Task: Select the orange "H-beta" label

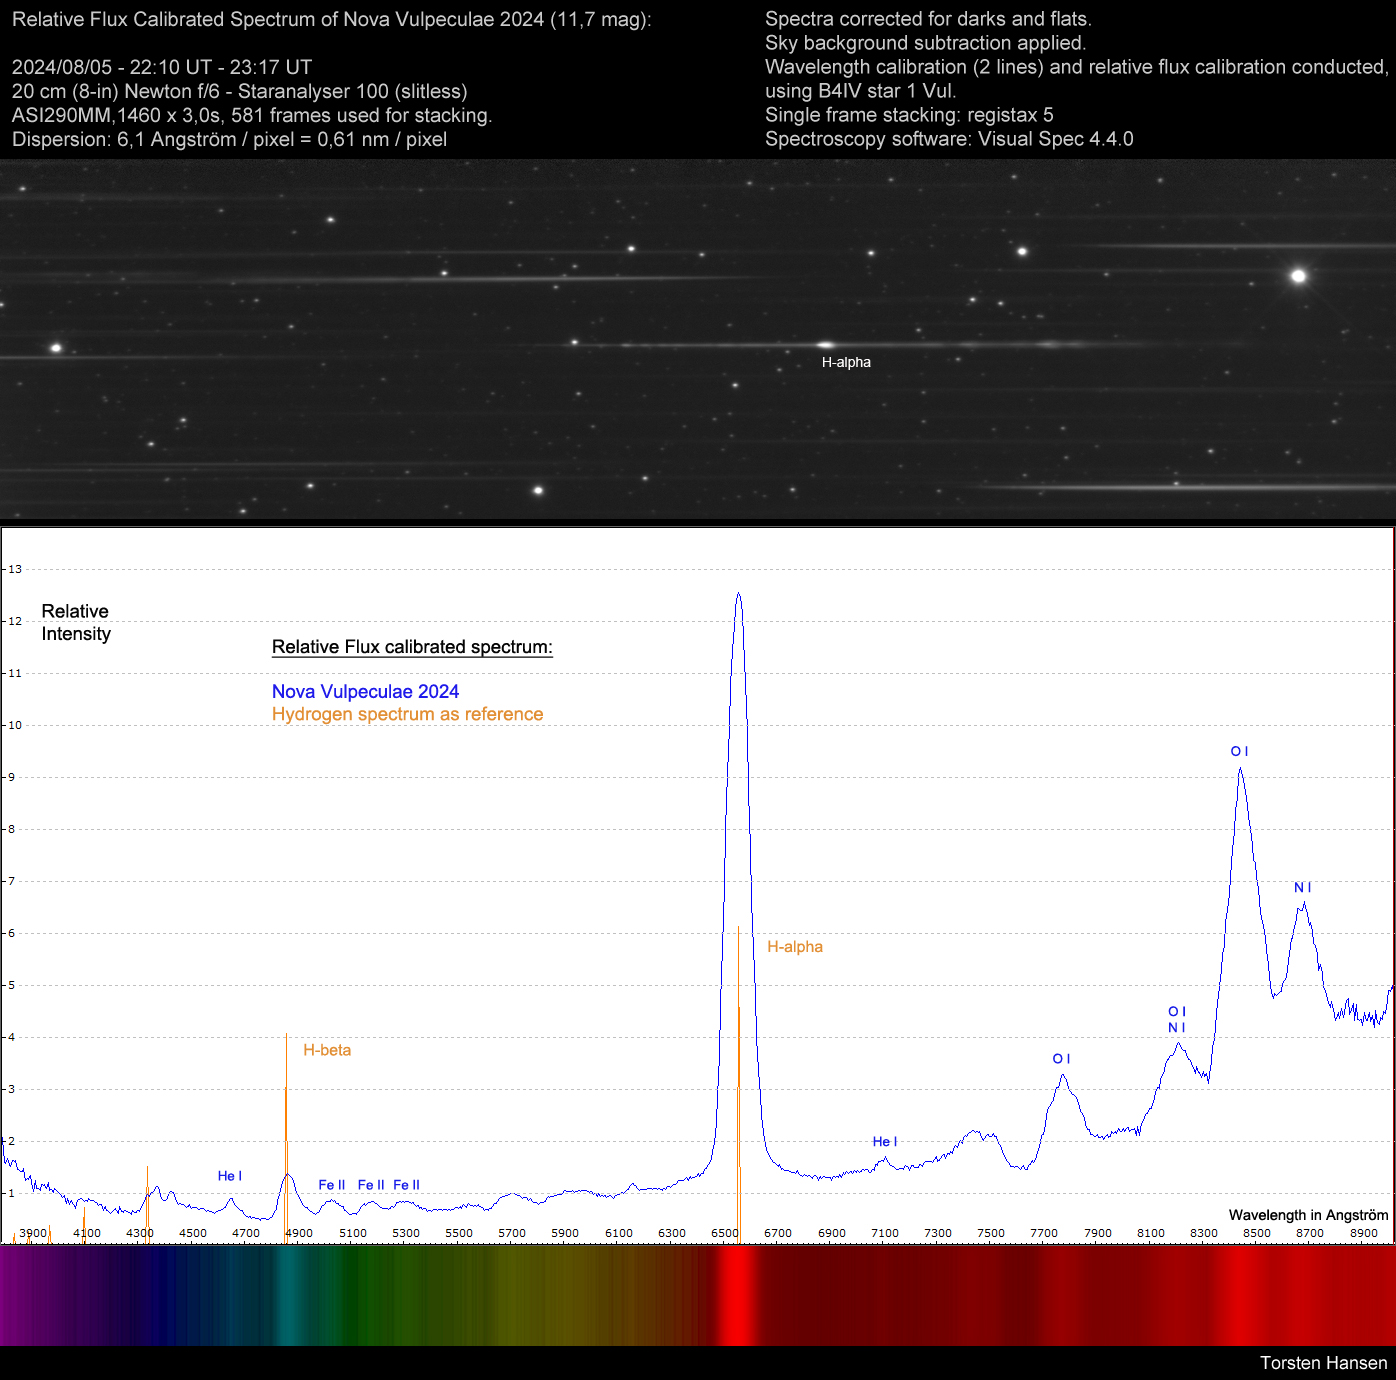Action: point(327,1050)
